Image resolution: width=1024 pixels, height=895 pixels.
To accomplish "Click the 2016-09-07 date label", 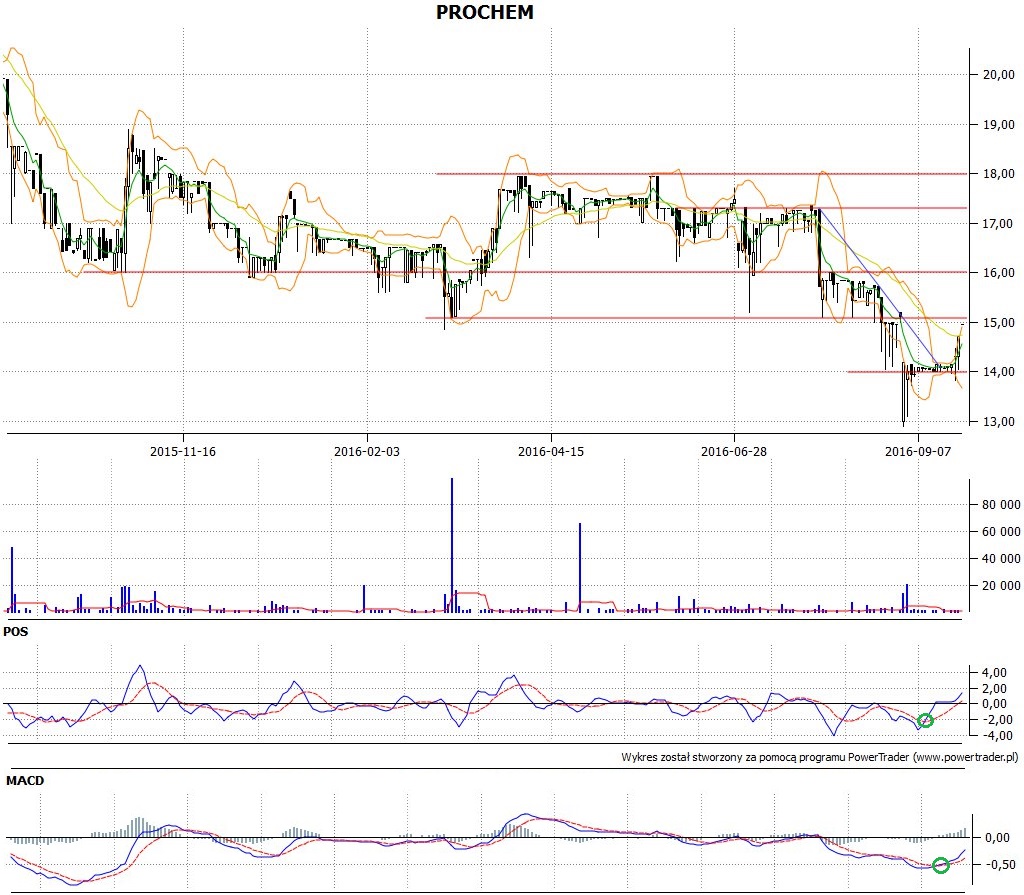I will 918,451.
